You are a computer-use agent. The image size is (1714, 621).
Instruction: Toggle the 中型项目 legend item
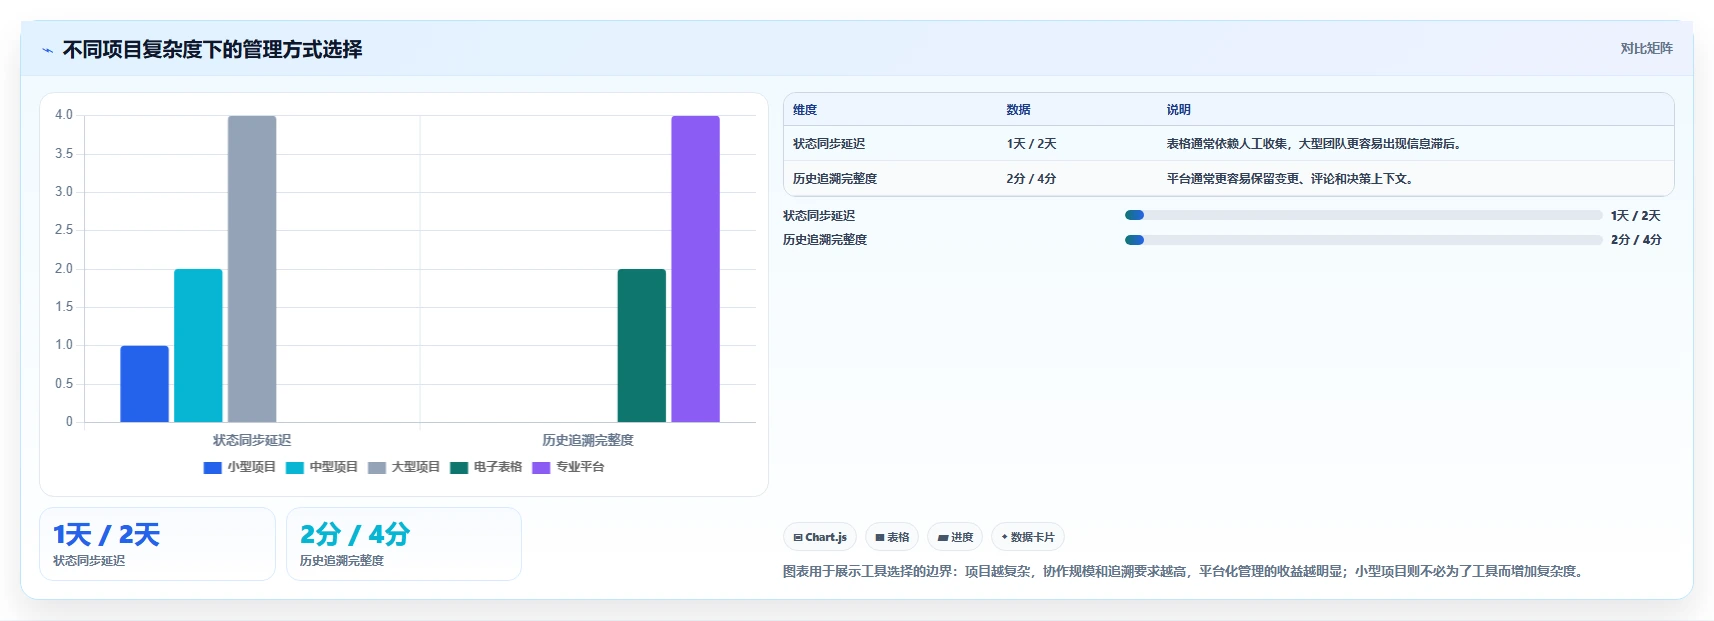322,467
